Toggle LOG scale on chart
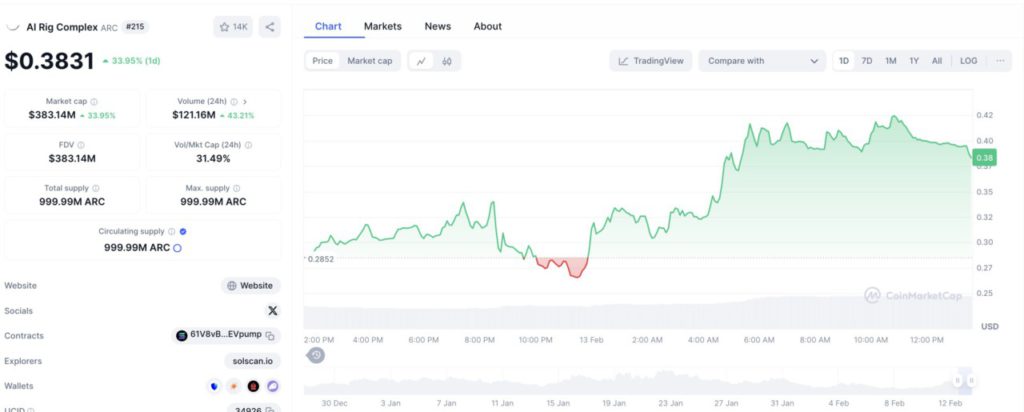Image resolution: width=1024 pixels, height=412 pixels. coord(968,61)
